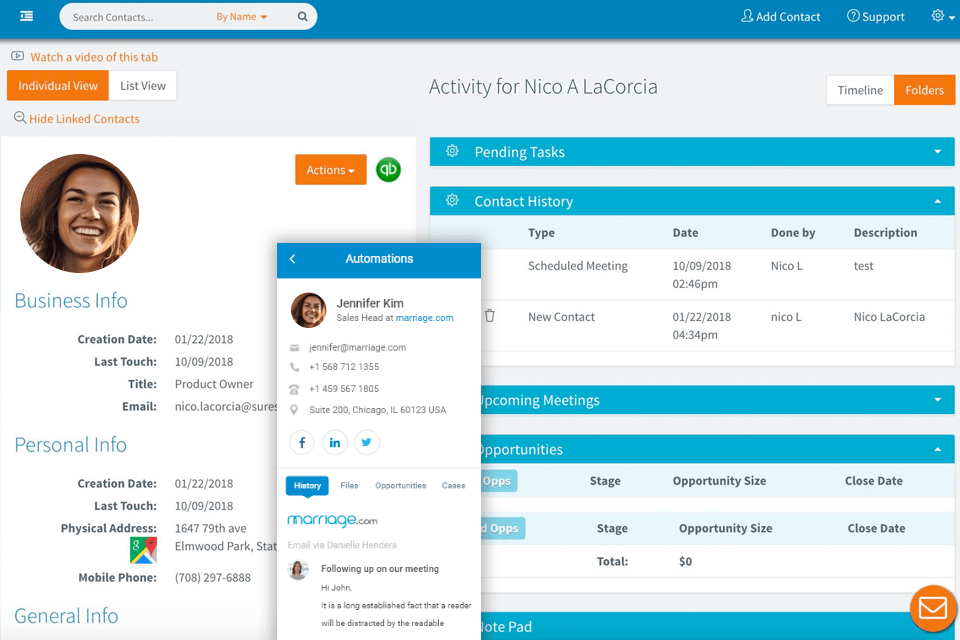Click the Done by column header
This screenshot has width=960, height=640.
(x=793, y=233)
